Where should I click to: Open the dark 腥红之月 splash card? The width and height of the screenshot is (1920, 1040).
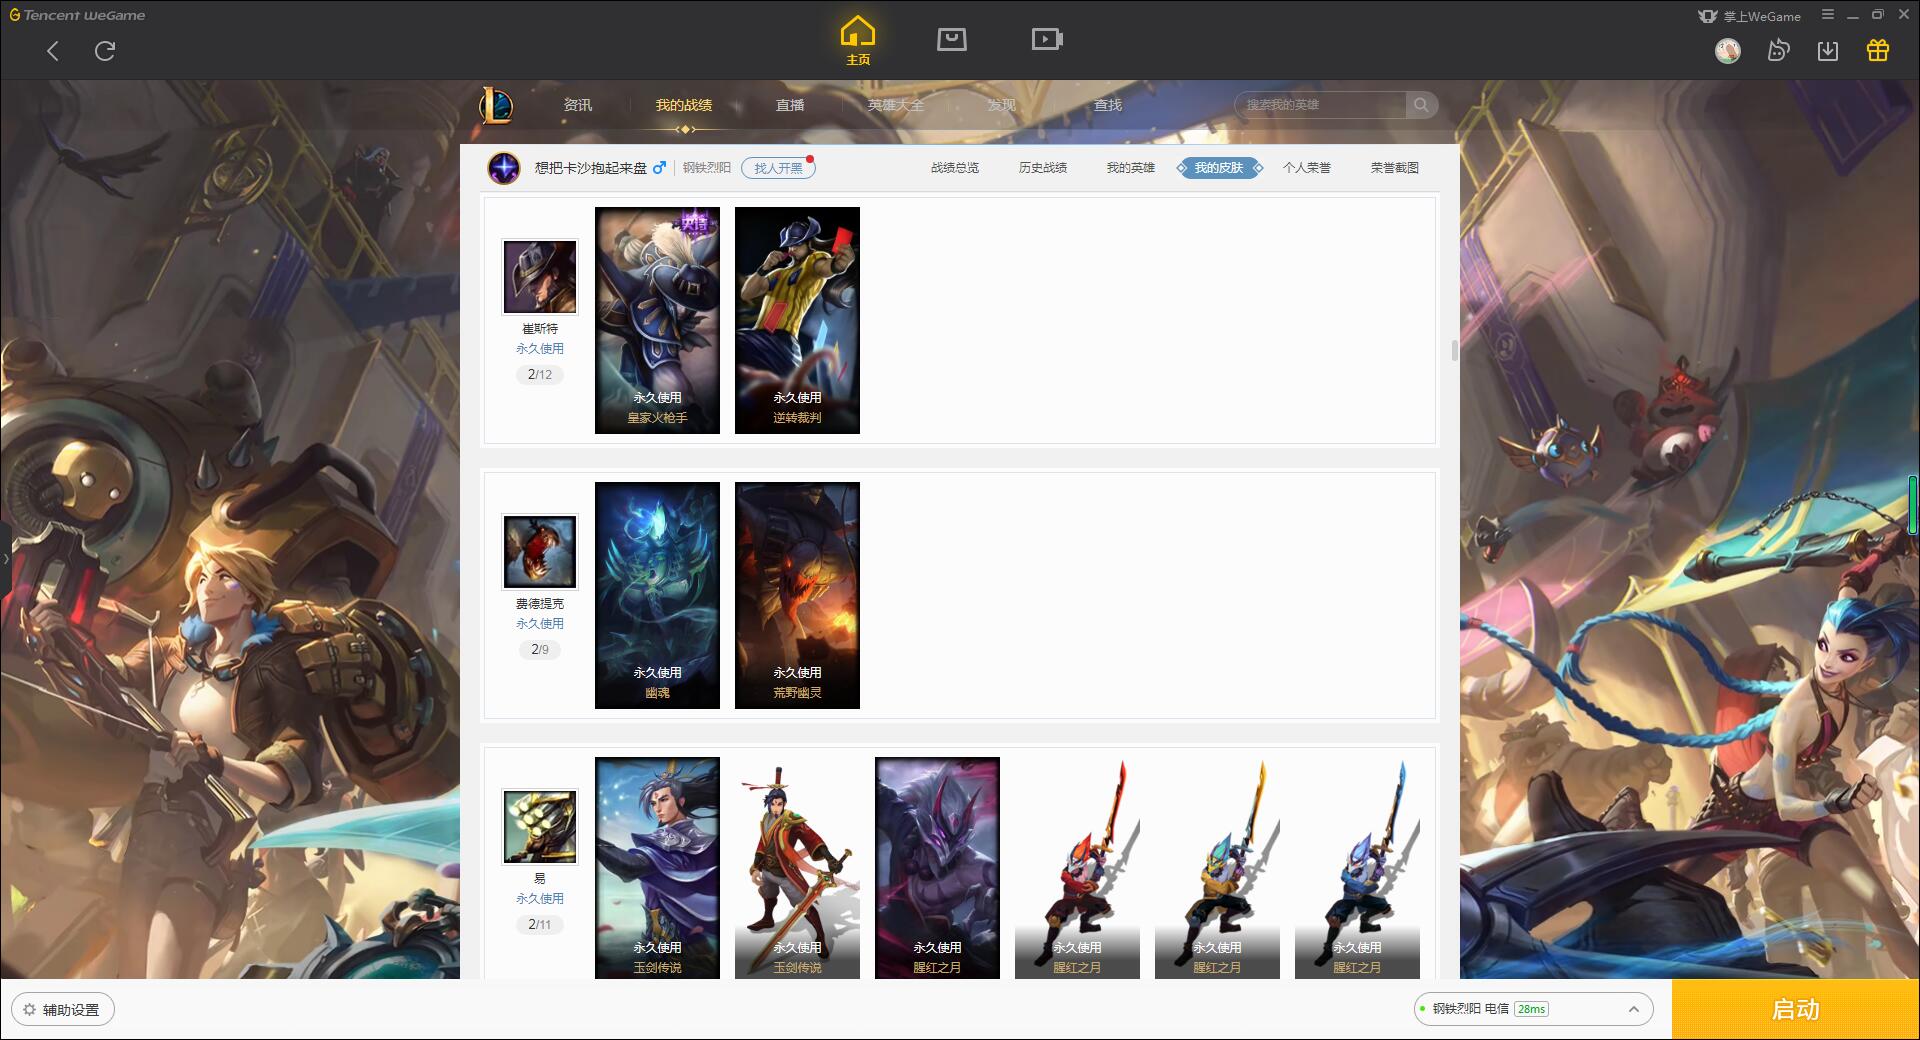point(937,868)
